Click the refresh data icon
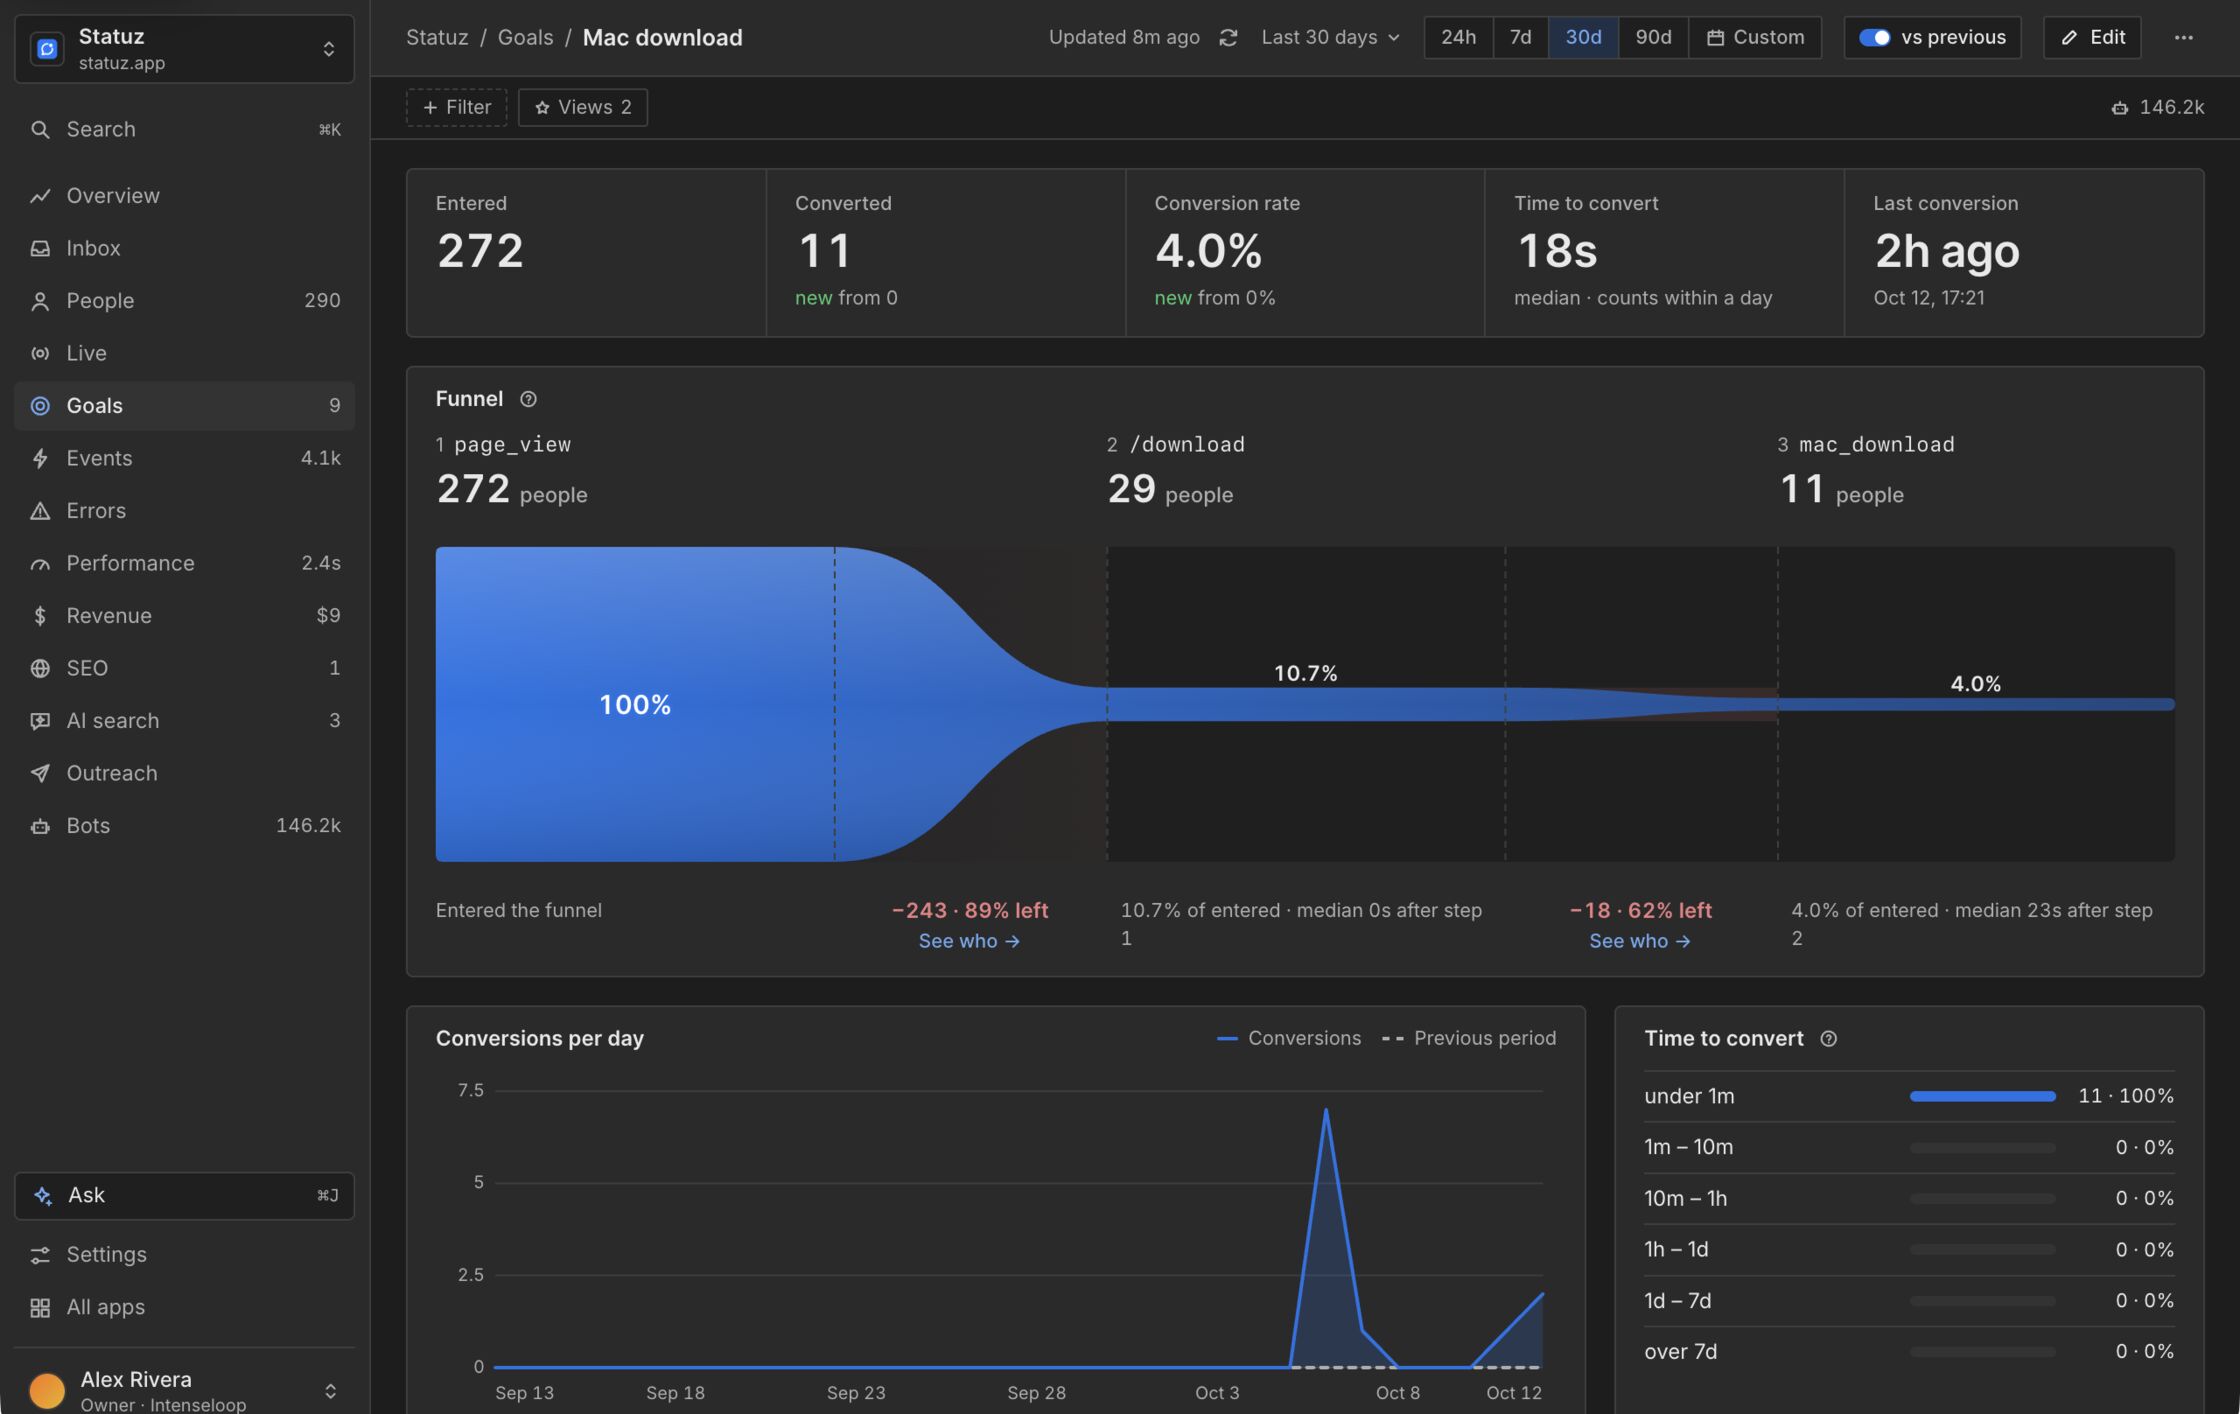 tap(1228, 37)
